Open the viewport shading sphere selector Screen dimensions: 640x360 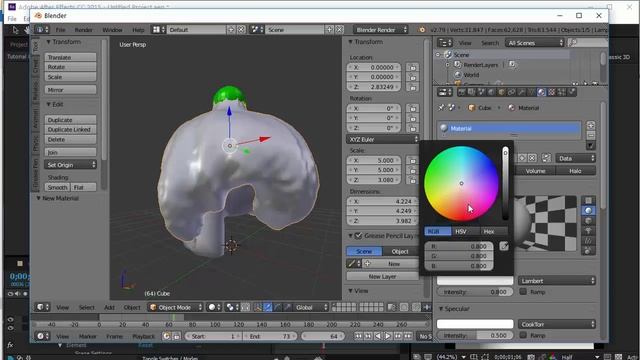click(214, 307)
